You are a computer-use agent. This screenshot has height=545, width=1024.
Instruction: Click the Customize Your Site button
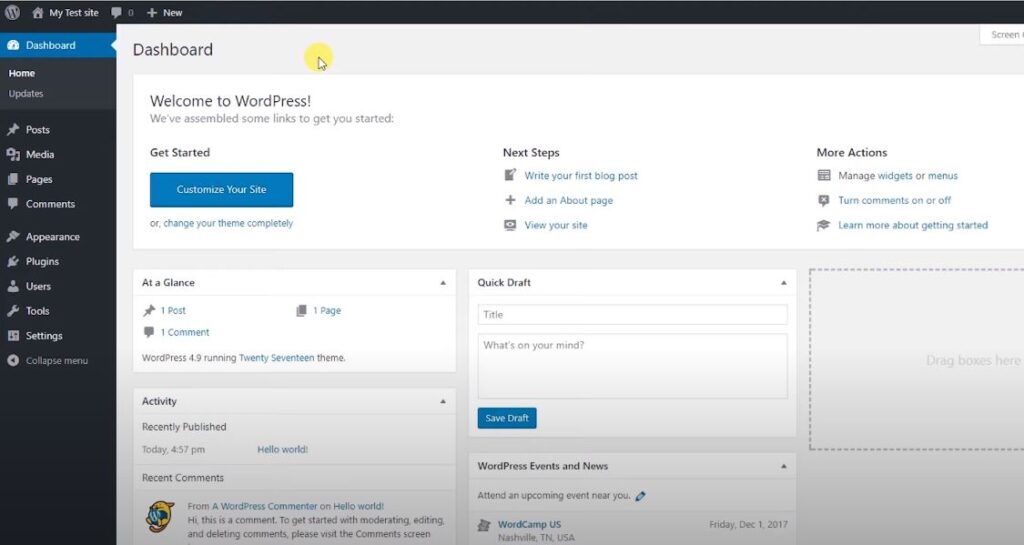(x=221, y=189)
